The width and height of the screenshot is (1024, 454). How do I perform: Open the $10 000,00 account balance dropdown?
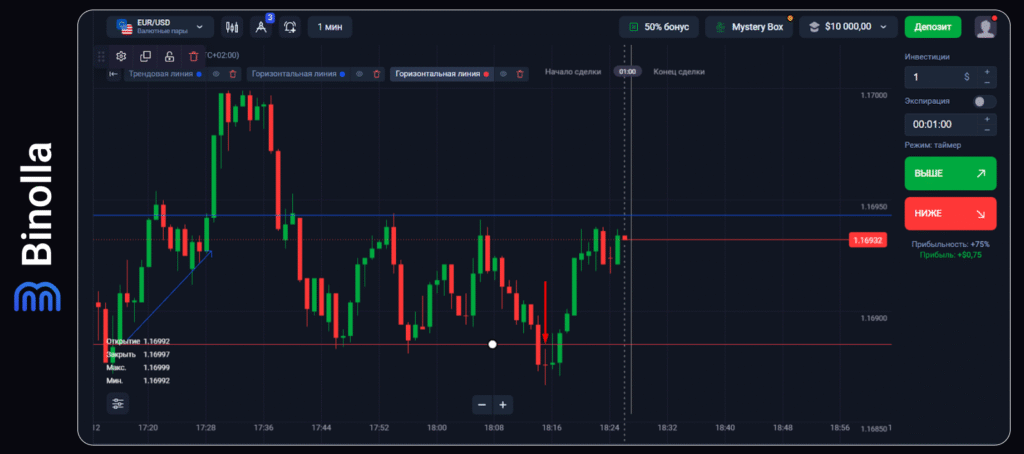(x=848, y=27)
